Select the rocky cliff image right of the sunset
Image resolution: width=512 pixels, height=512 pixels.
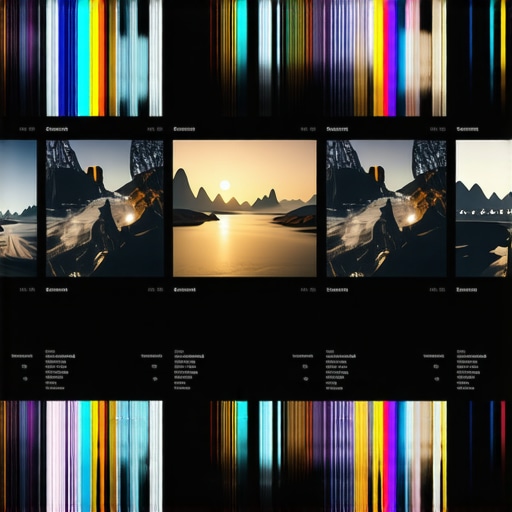click(x=386, y=208)
